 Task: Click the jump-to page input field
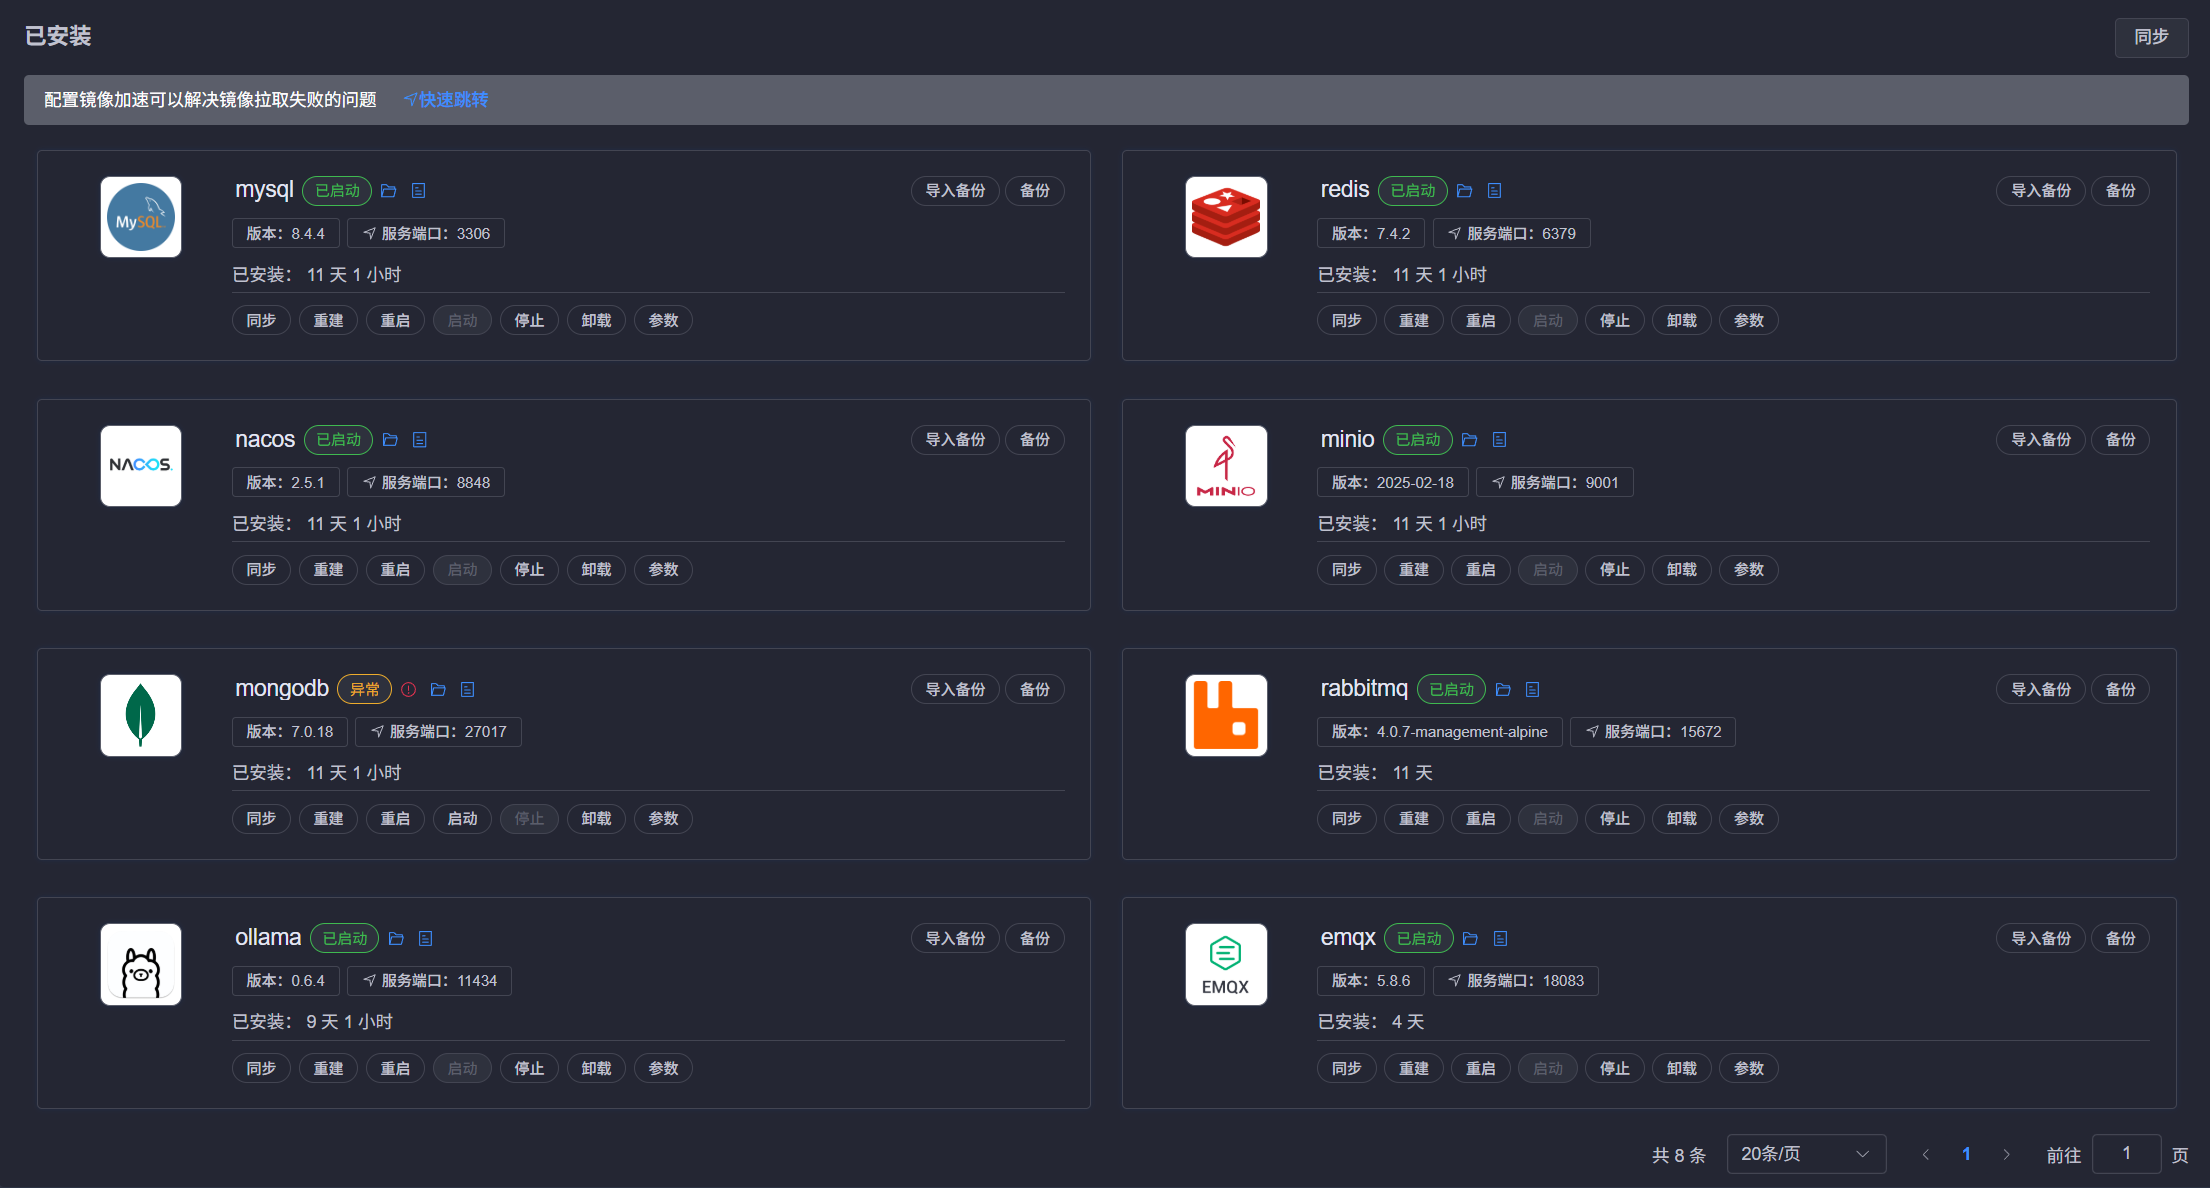[2126, 1154]
